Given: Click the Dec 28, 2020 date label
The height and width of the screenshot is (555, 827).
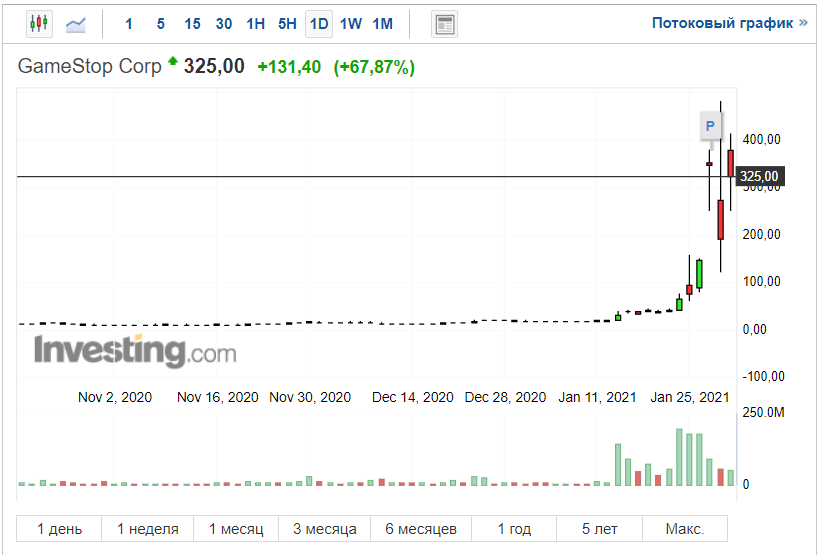Looking at the screenshot, I should tap(505, 397).
